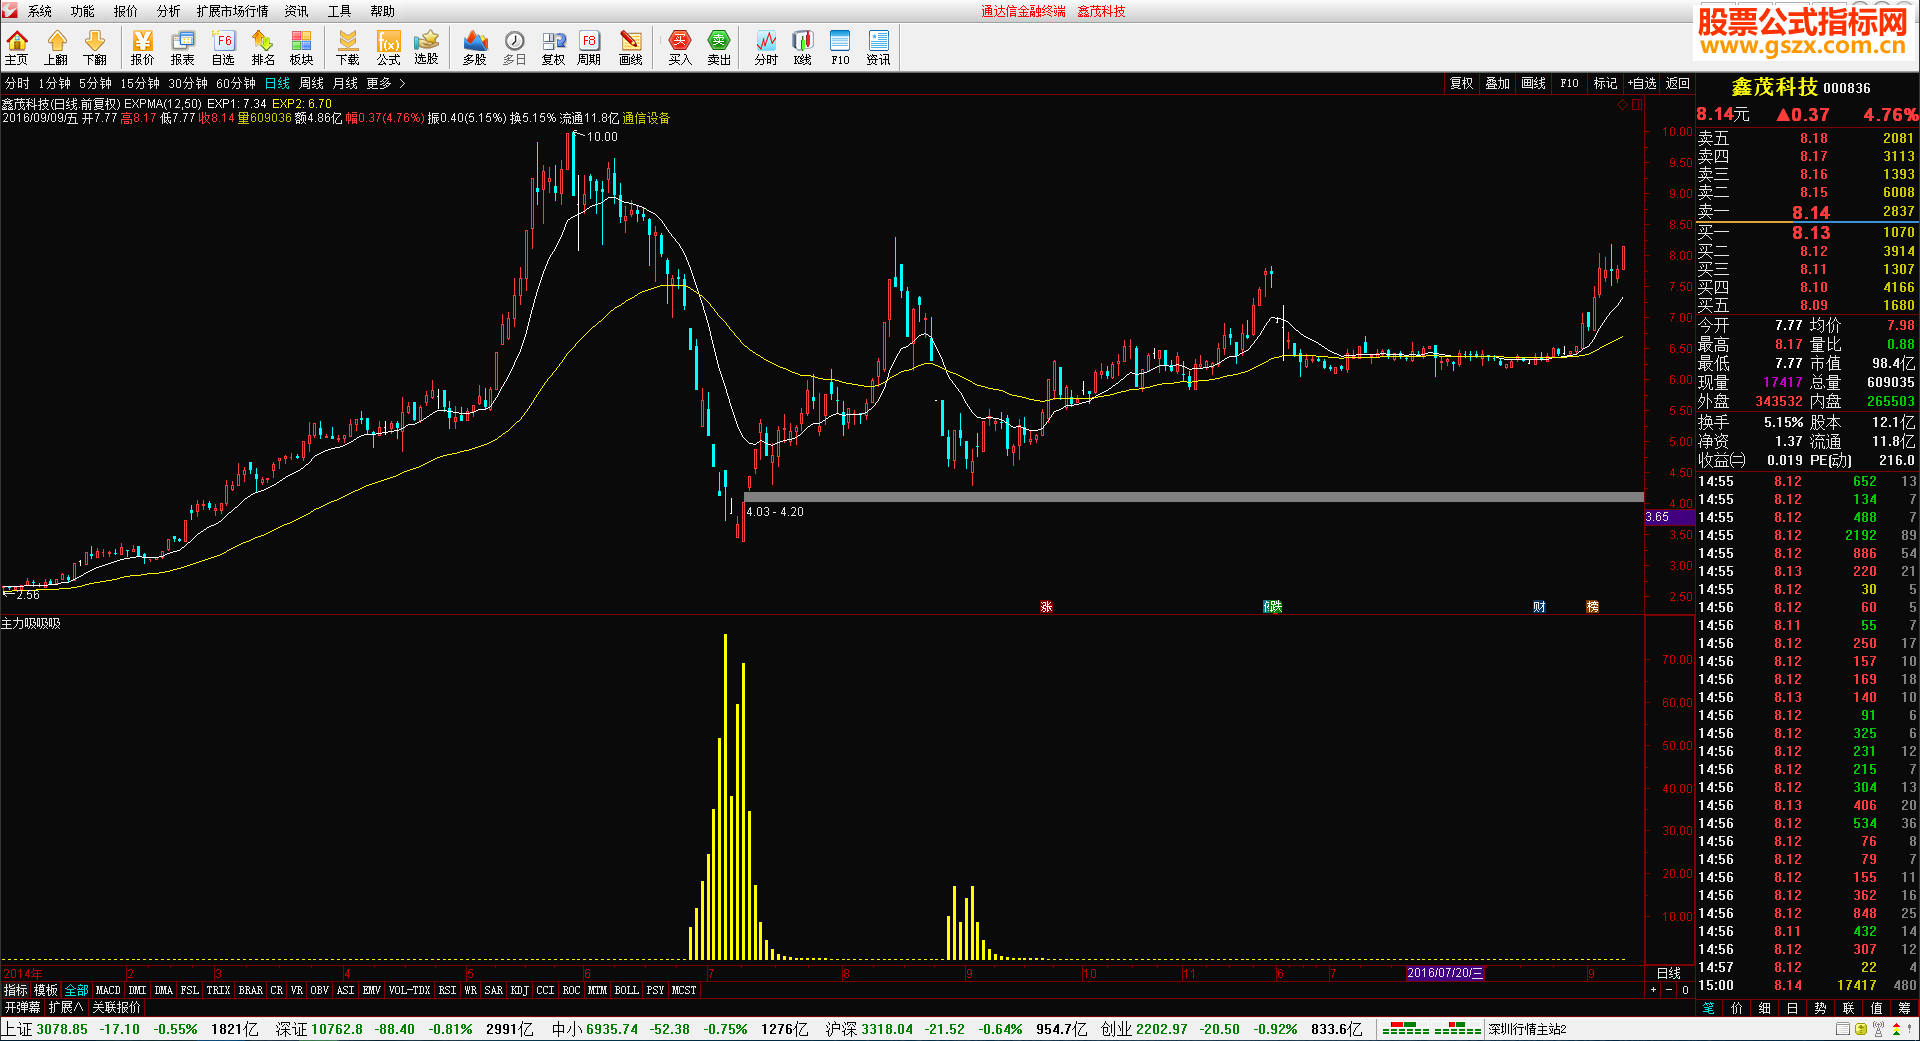Image resolution: width=1920 pixels, height=1041 pixels.
Task: Switch to K线 candlestick chart icon
Action: click(802, 47)
